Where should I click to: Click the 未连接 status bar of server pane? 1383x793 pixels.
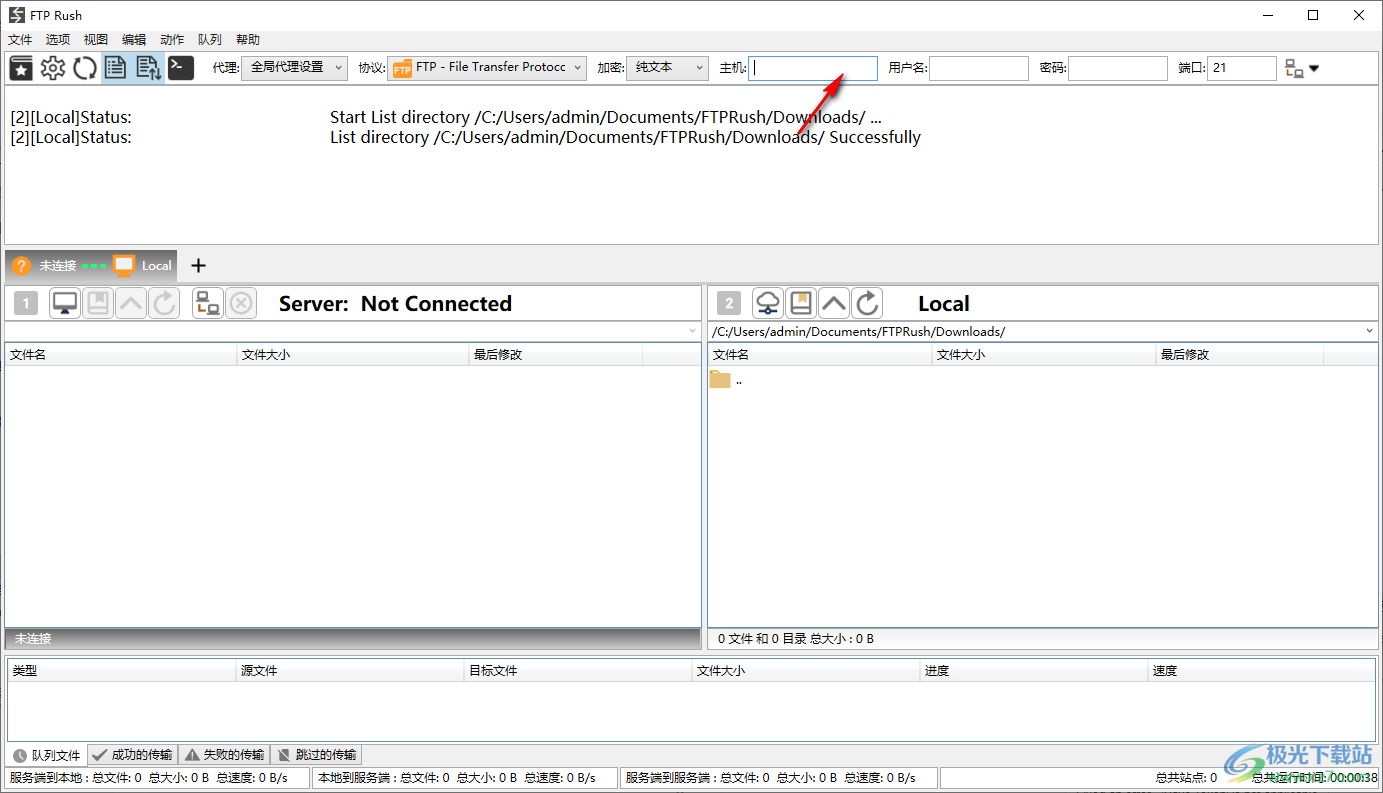(353, 638)
